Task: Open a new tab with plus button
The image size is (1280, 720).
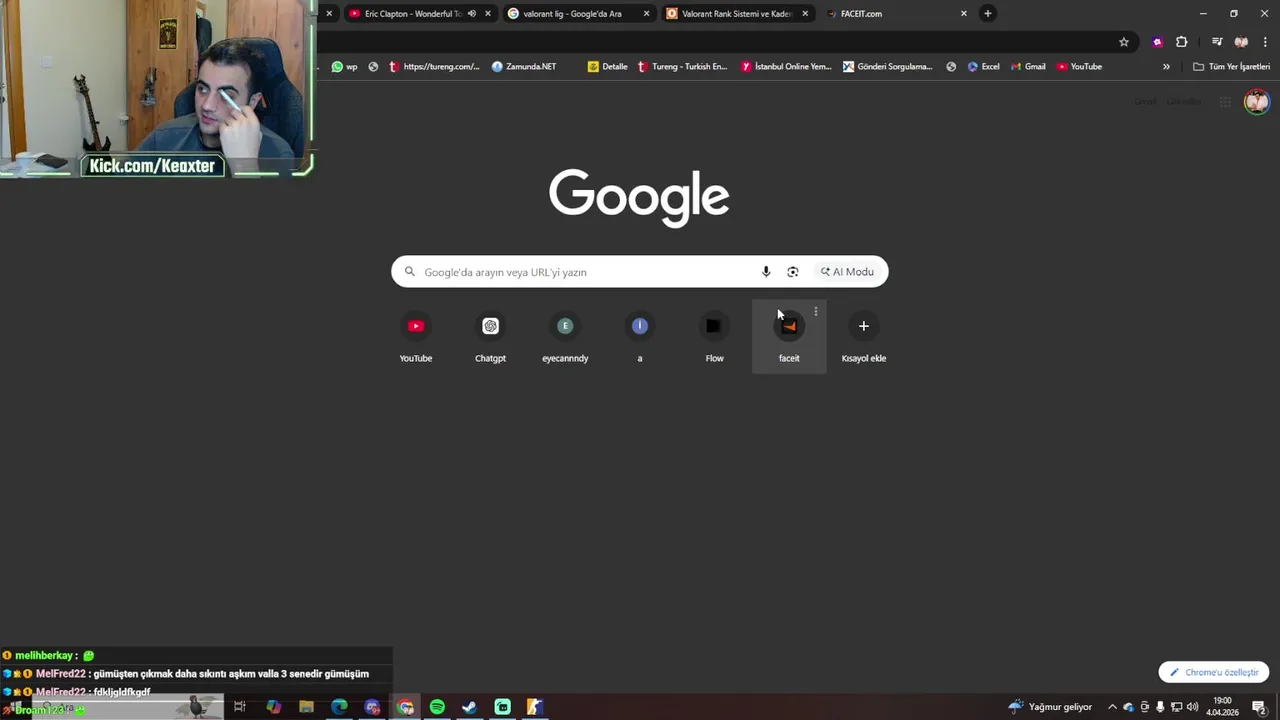Action: click(988, 14)
